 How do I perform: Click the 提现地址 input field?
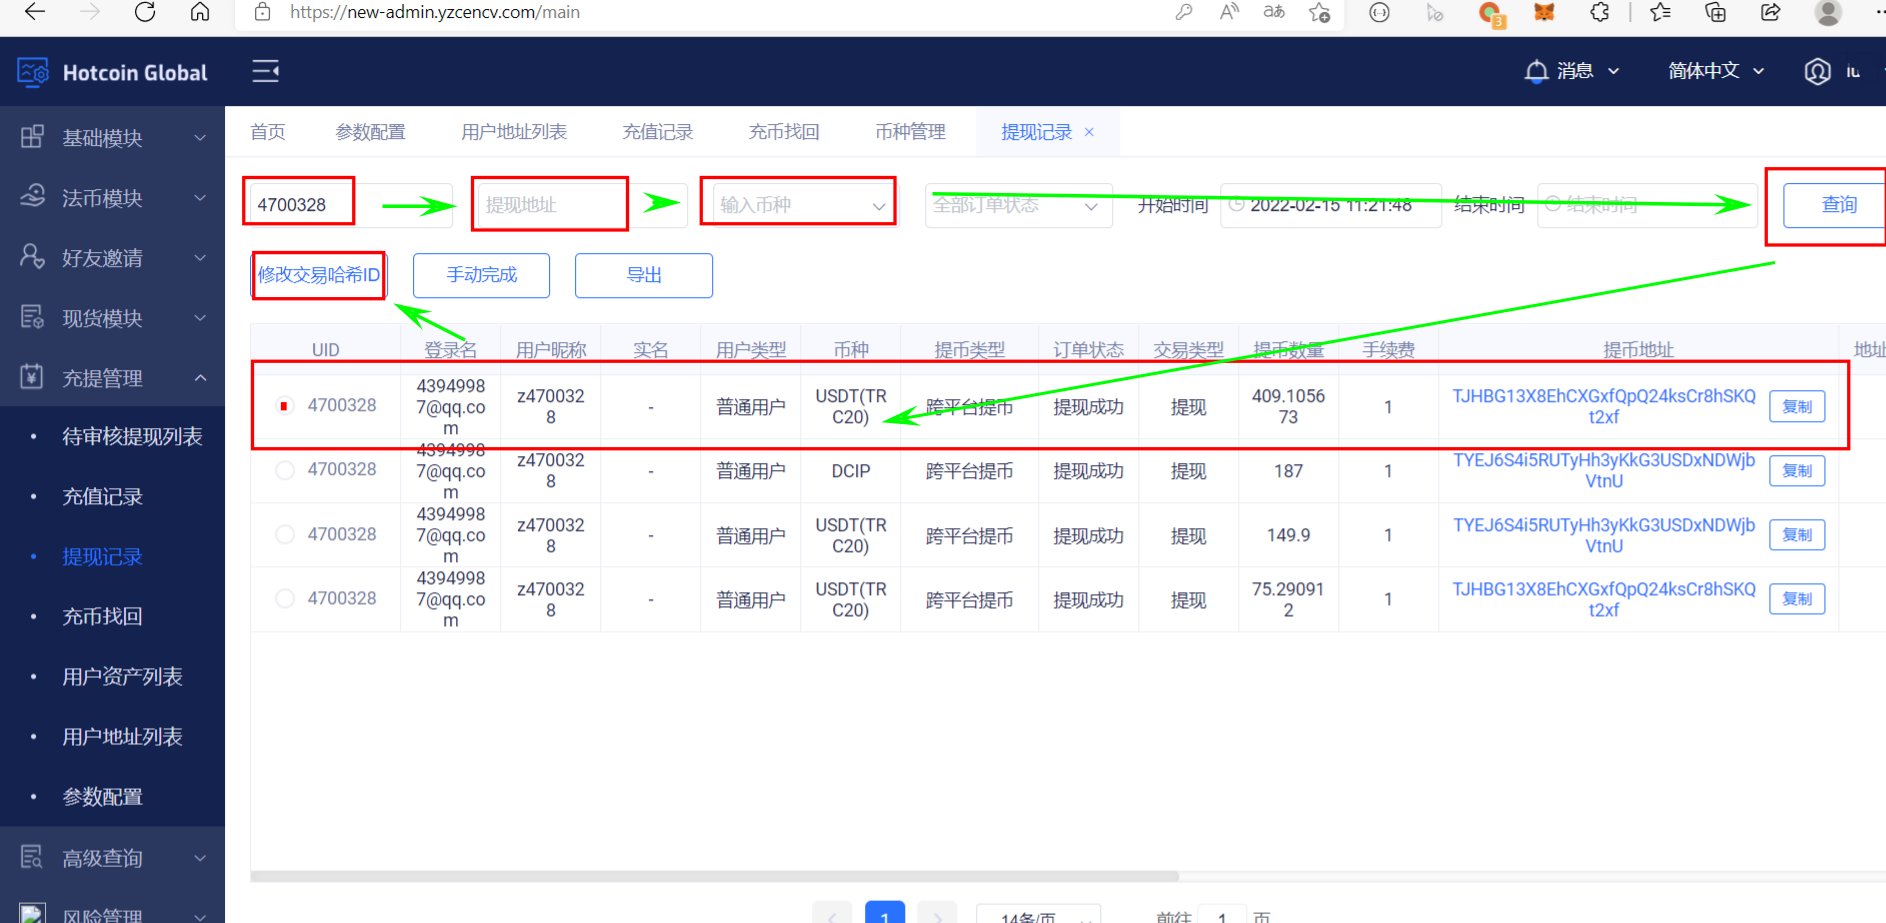click(x=549, y=205)
